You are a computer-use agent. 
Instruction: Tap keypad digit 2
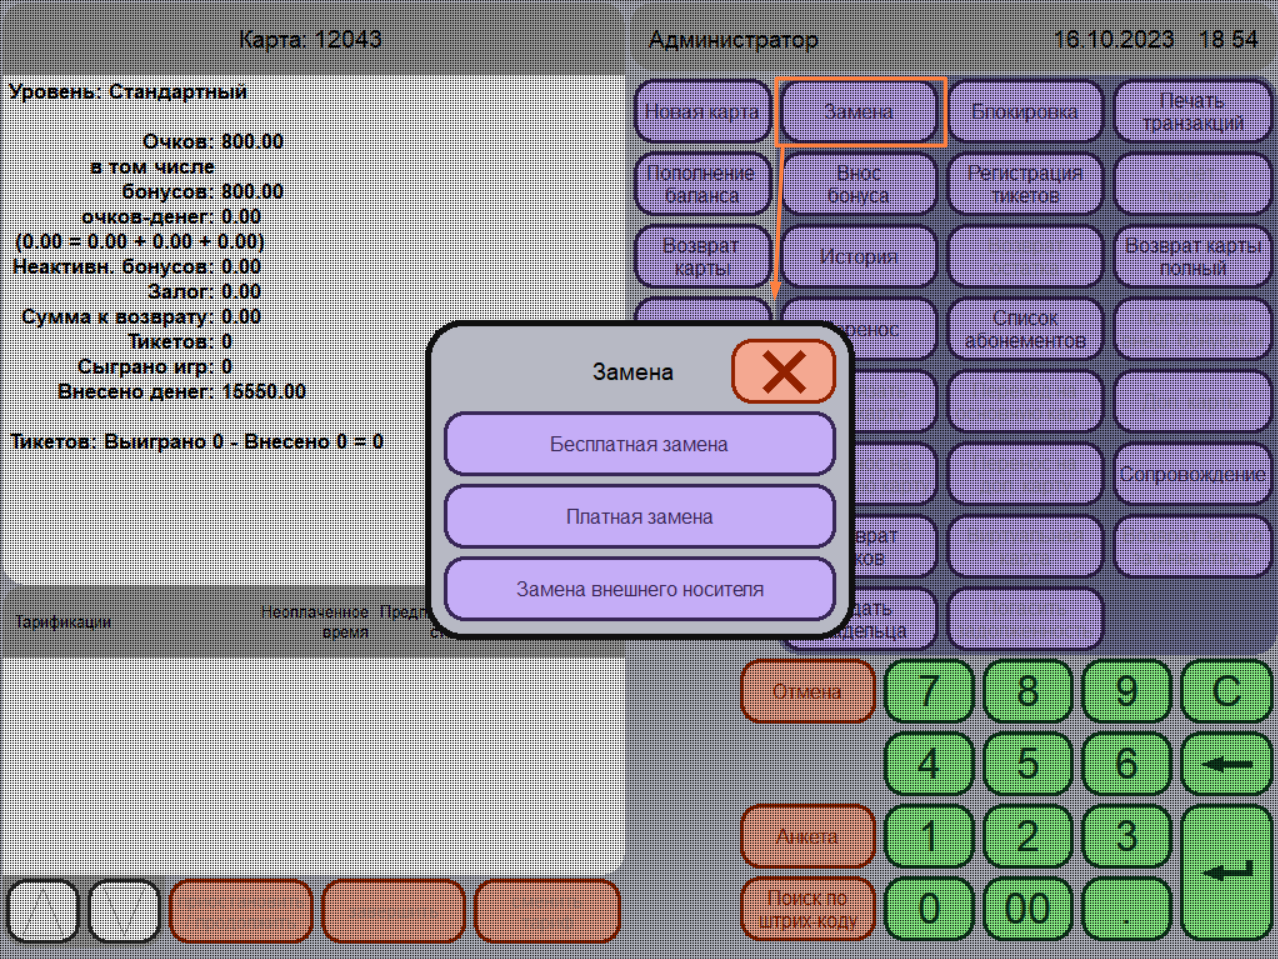click(1028, 836)
